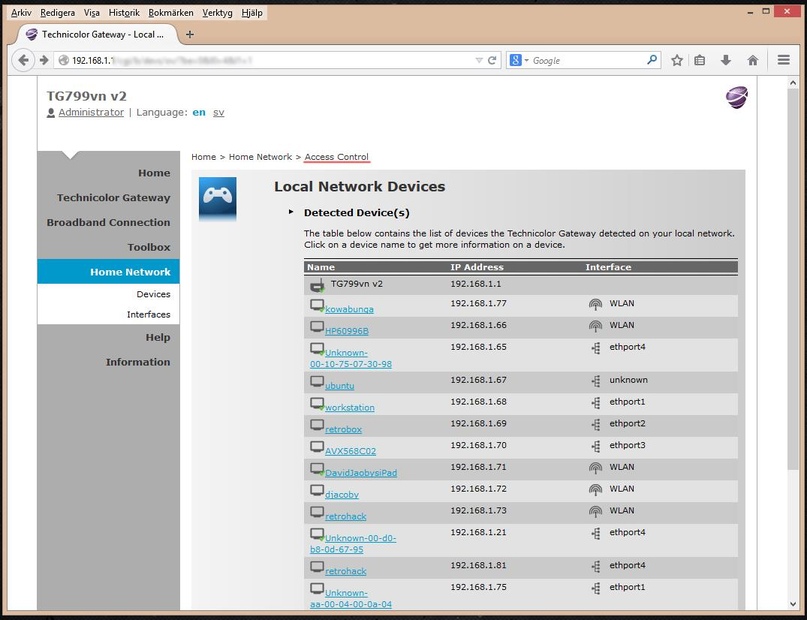Viewport: 807px width, 620px height.
Task: Open the Hjälp menu
Action: tap(252, 12)
